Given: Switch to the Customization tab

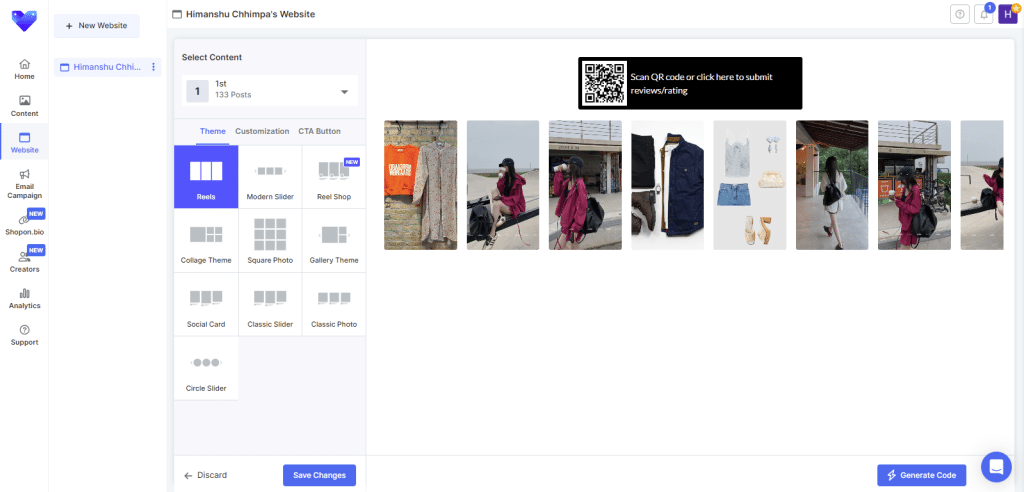Looking at the screenshot, I should [262, 131].
